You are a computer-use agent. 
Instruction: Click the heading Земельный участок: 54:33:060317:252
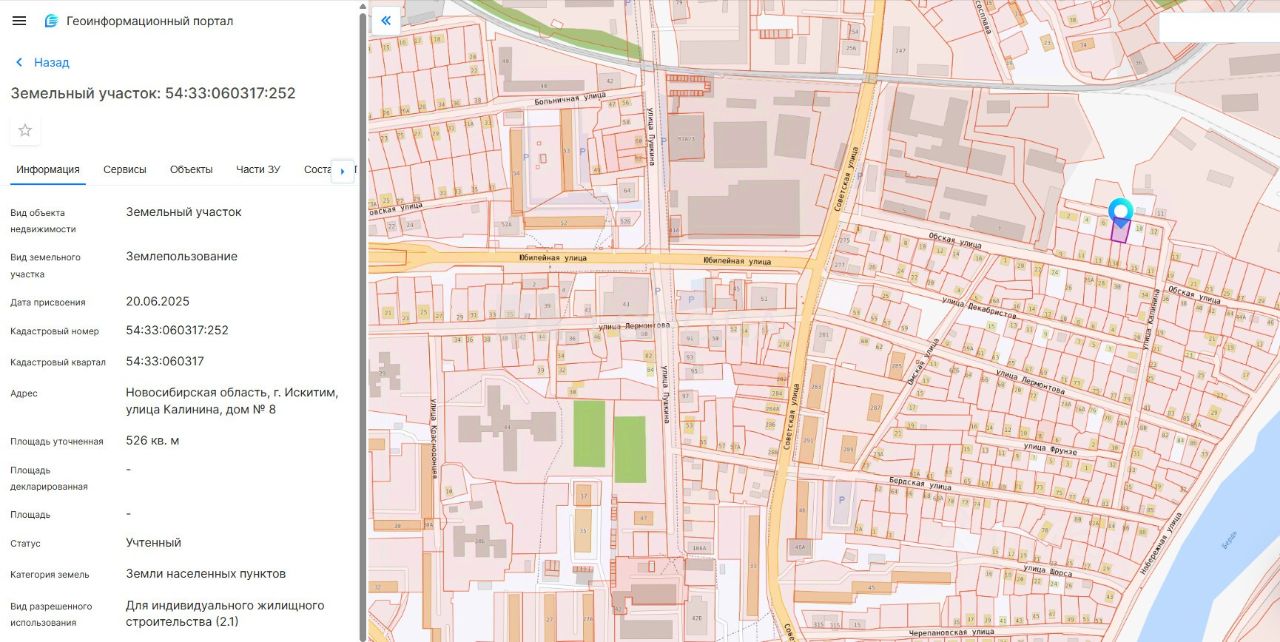[153, 93]
